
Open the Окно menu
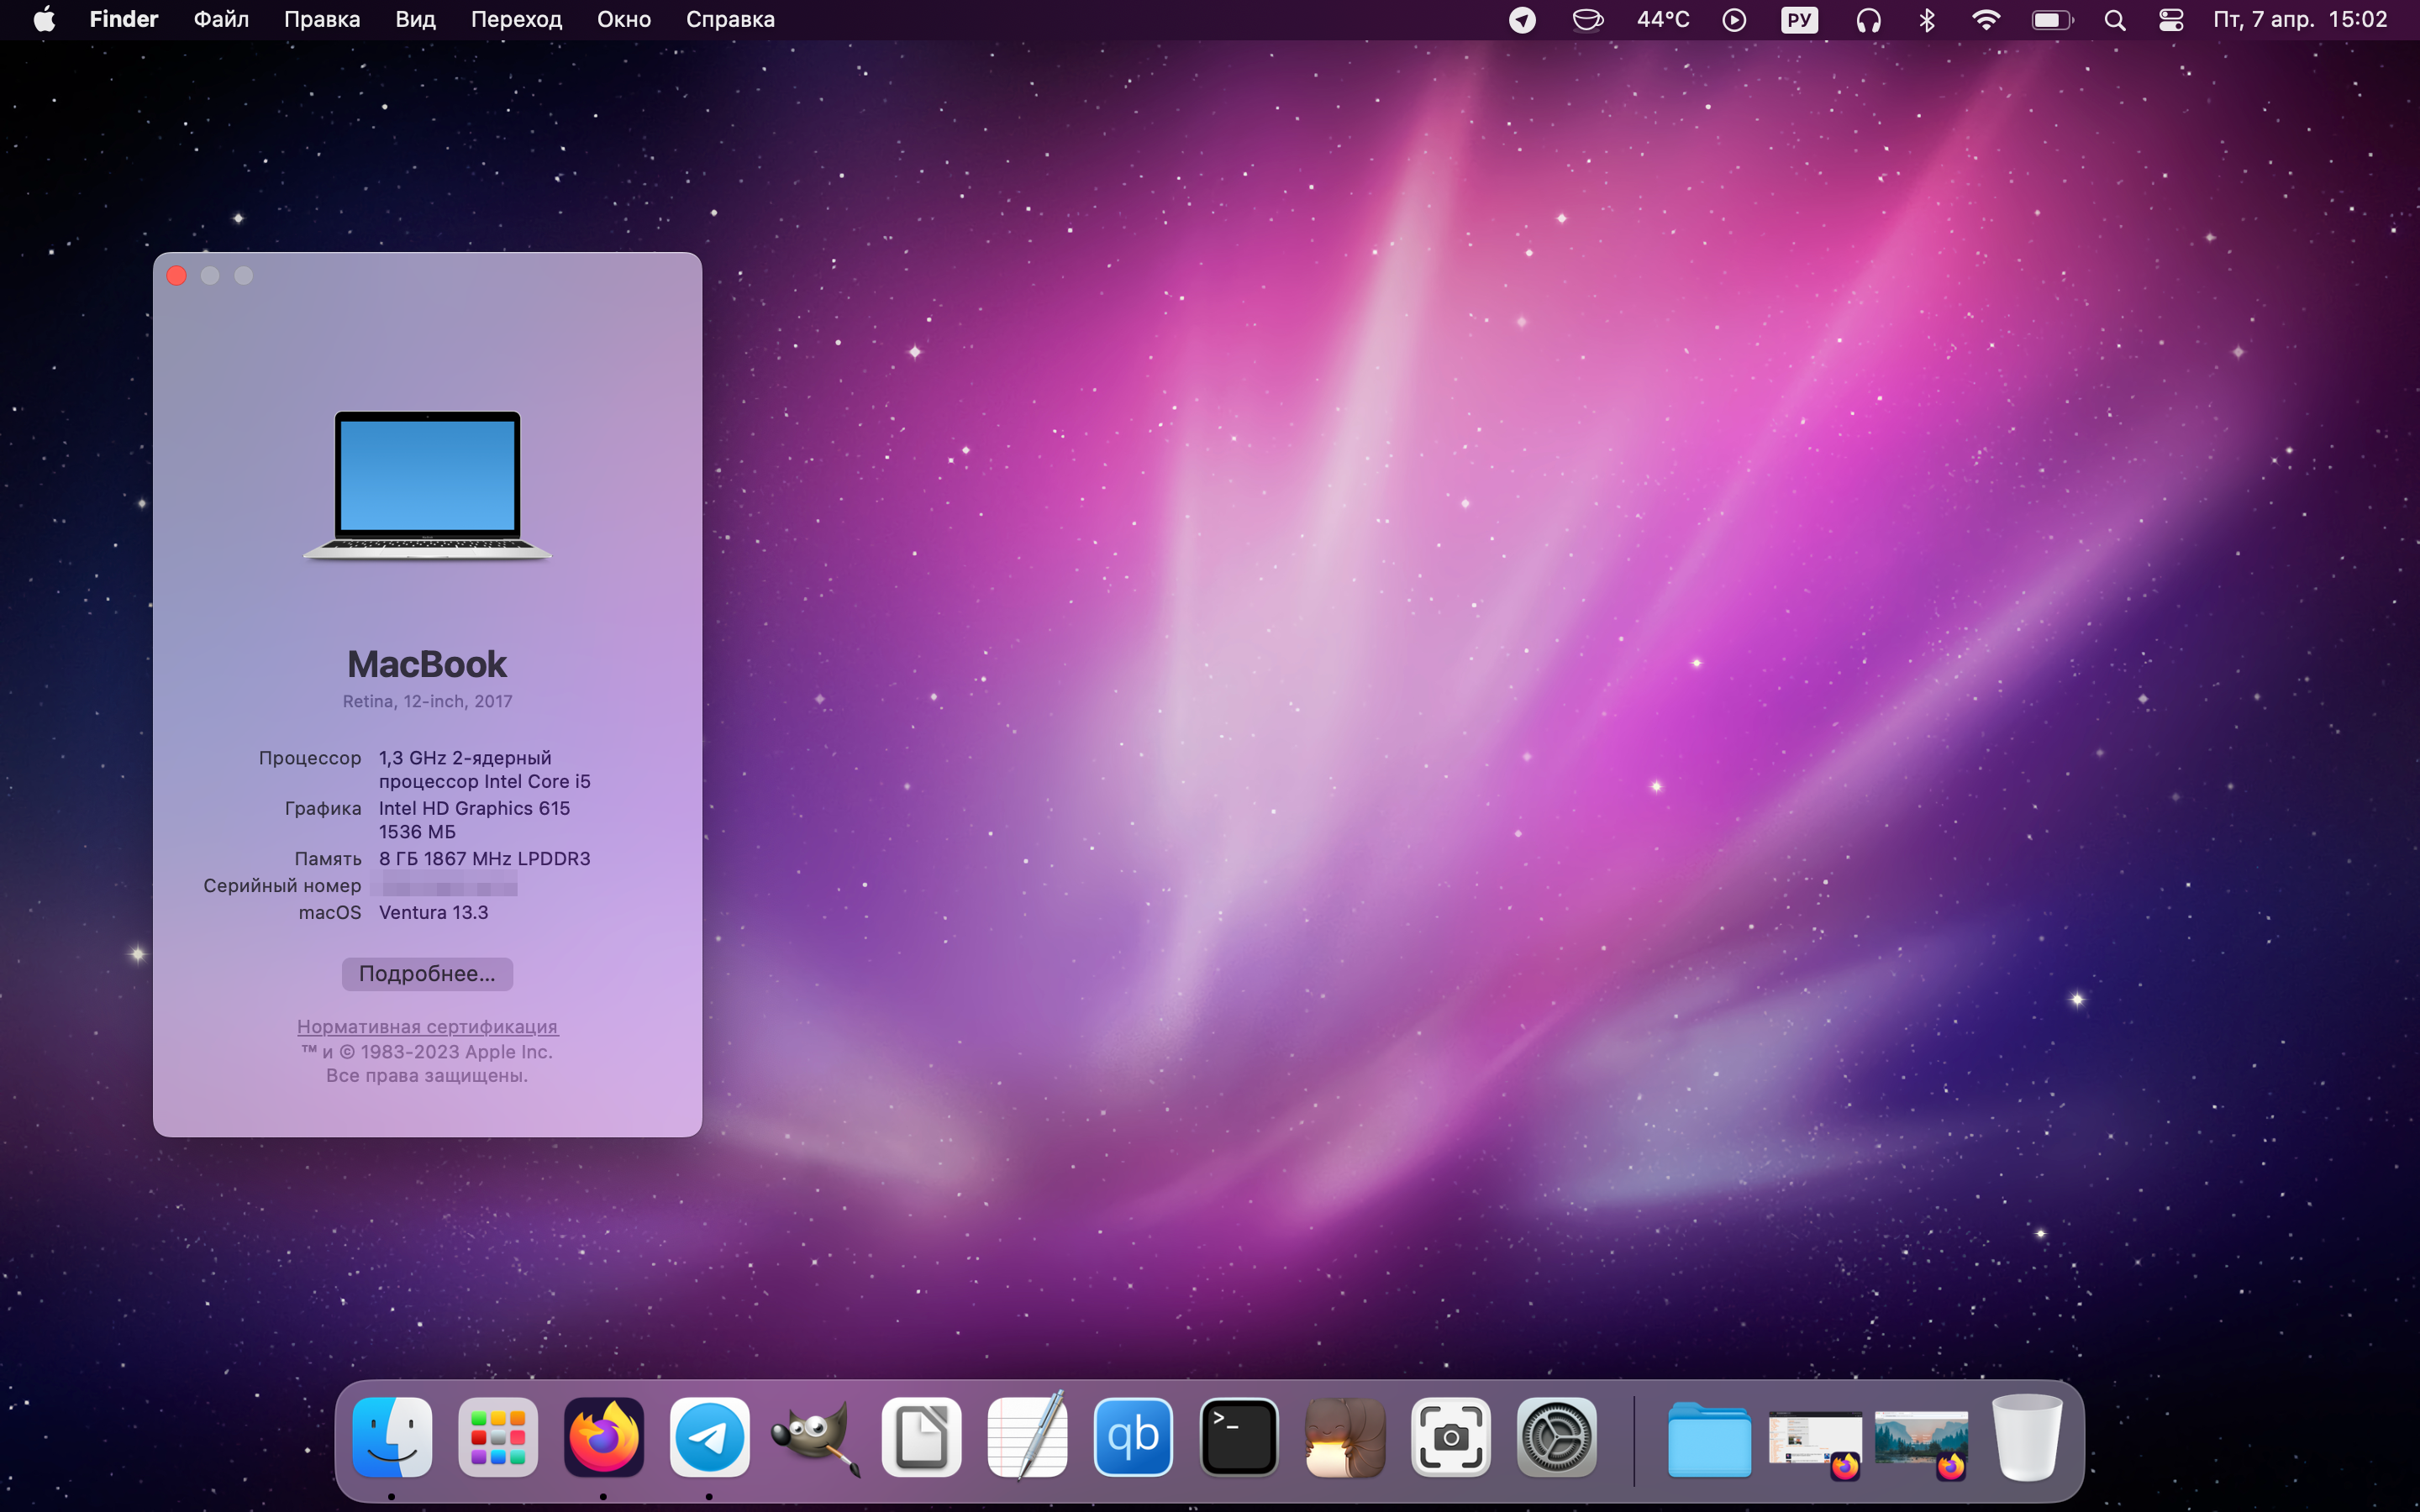tap(624, 19)
